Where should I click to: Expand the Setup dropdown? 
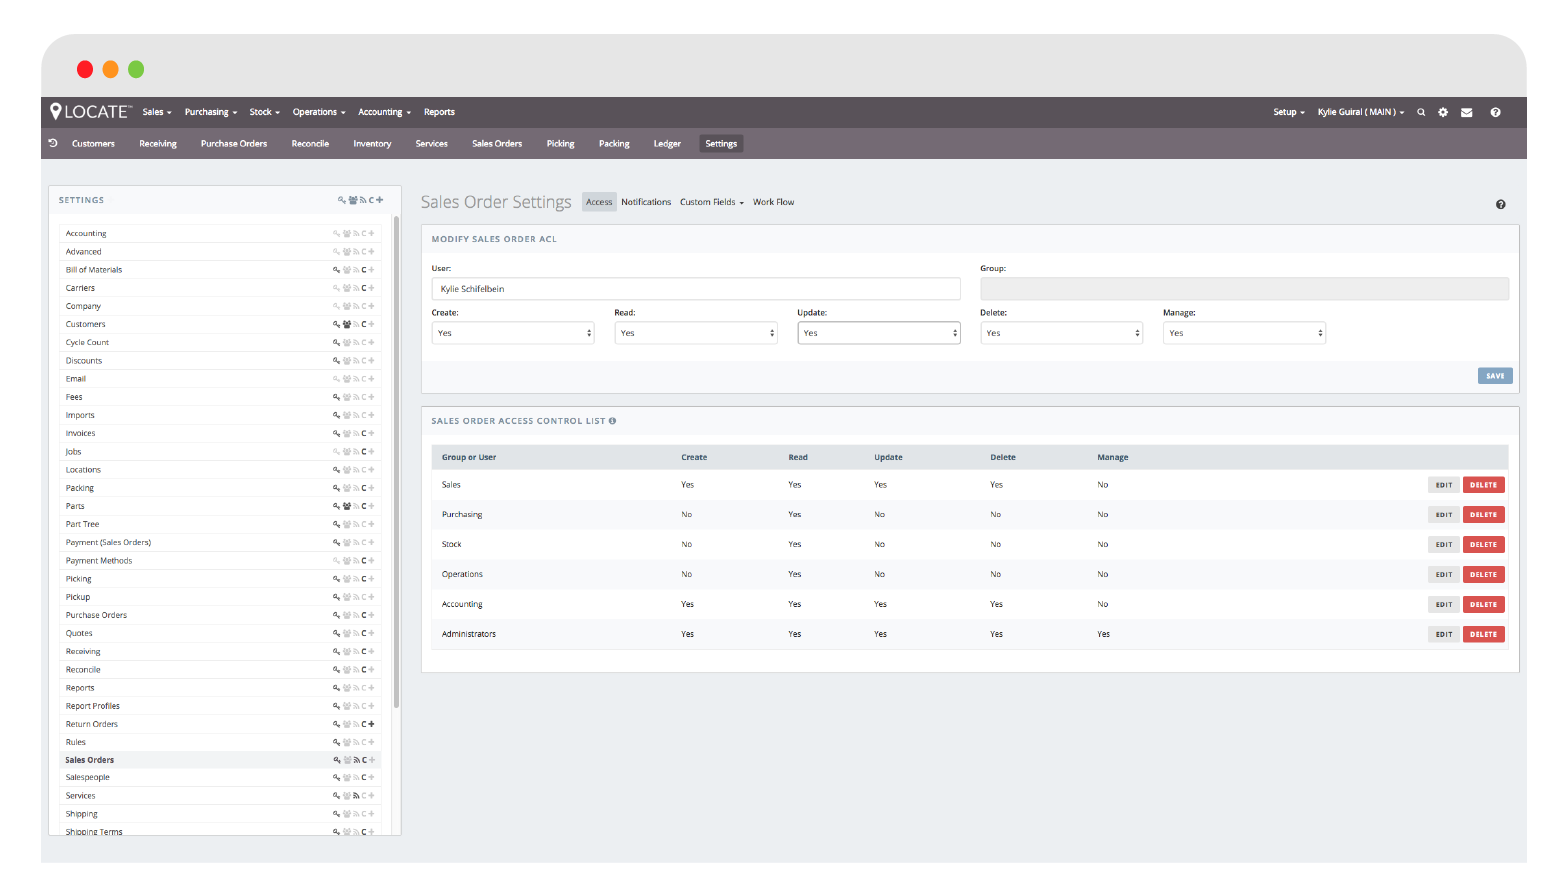1289,112
